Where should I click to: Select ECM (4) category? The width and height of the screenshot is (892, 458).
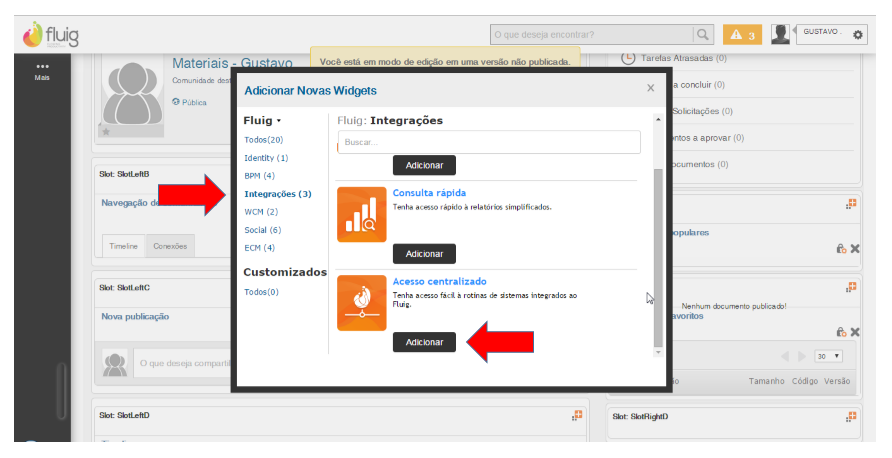pyautogui.click(x=259, y=248)
